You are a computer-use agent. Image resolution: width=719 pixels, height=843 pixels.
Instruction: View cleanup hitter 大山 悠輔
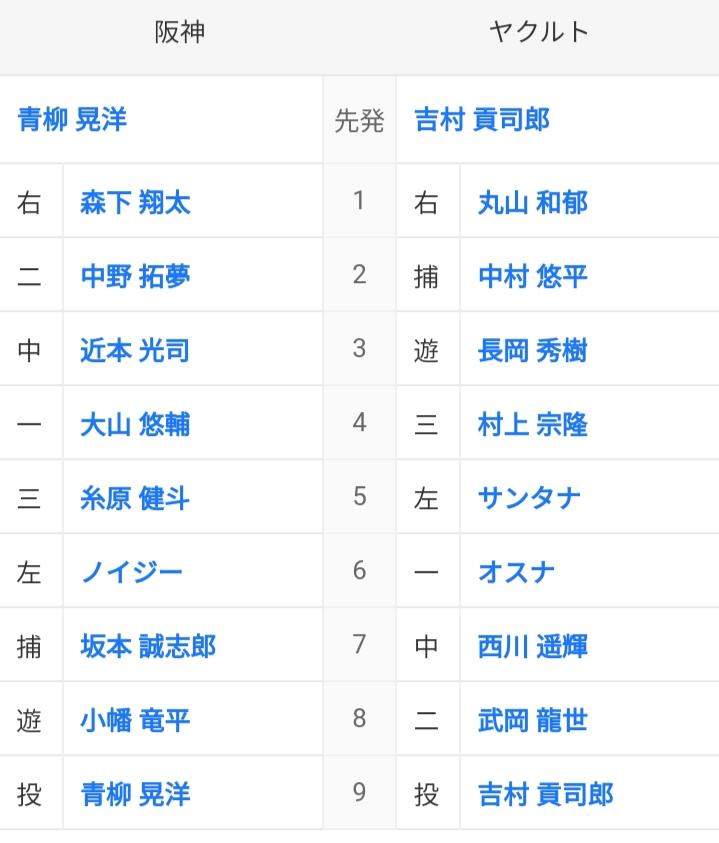[135, 424]
